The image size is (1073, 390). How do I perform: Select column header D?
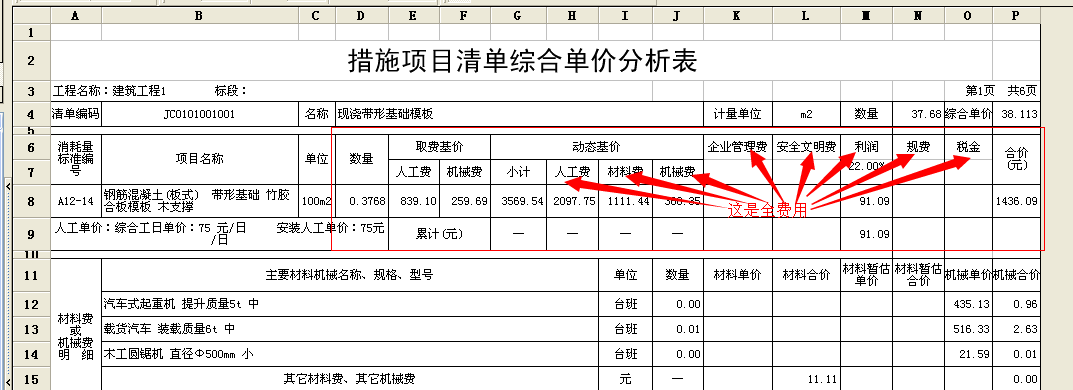point(361,16)
